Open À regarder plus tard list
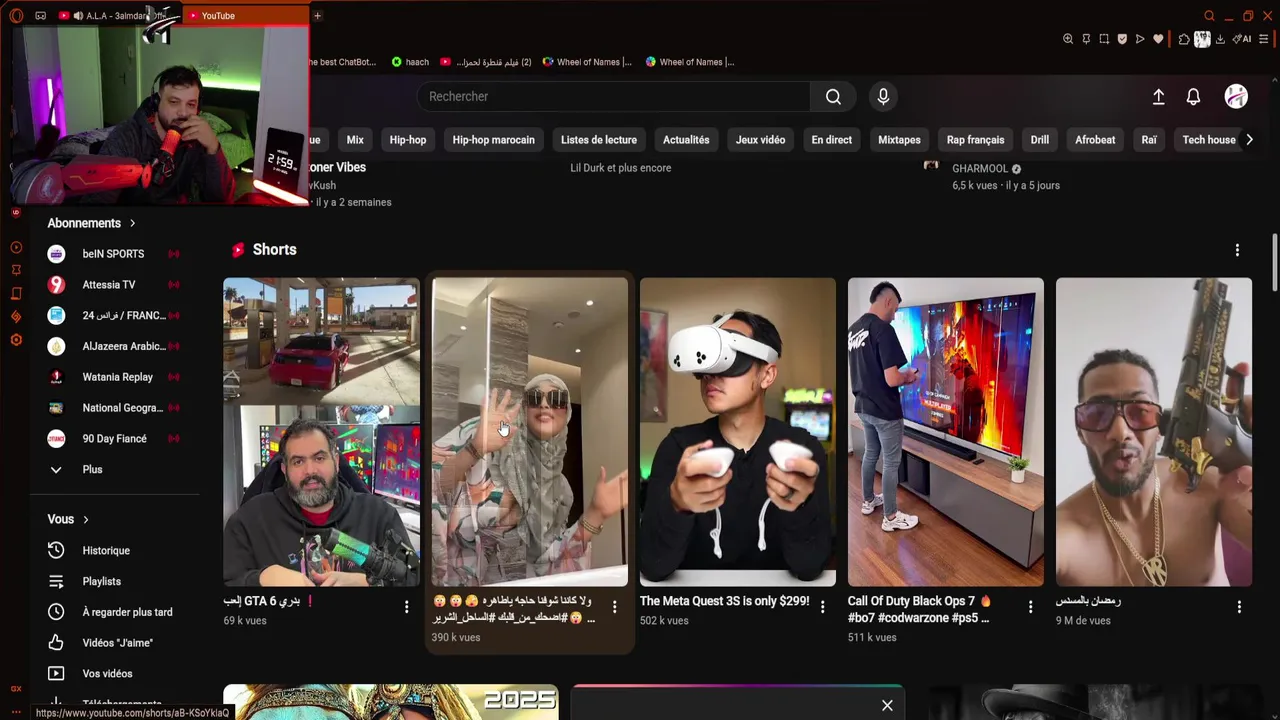Screen dimensions: 1280x720 point(114,612)
